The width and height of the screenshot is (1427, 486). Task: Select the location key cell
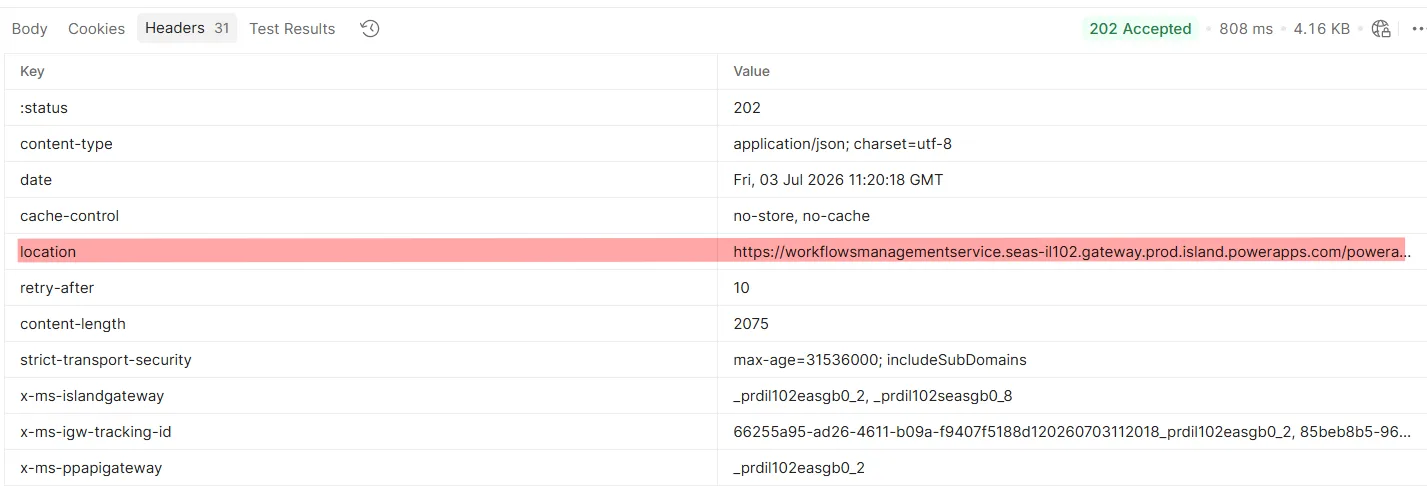(x=361, y=252)
